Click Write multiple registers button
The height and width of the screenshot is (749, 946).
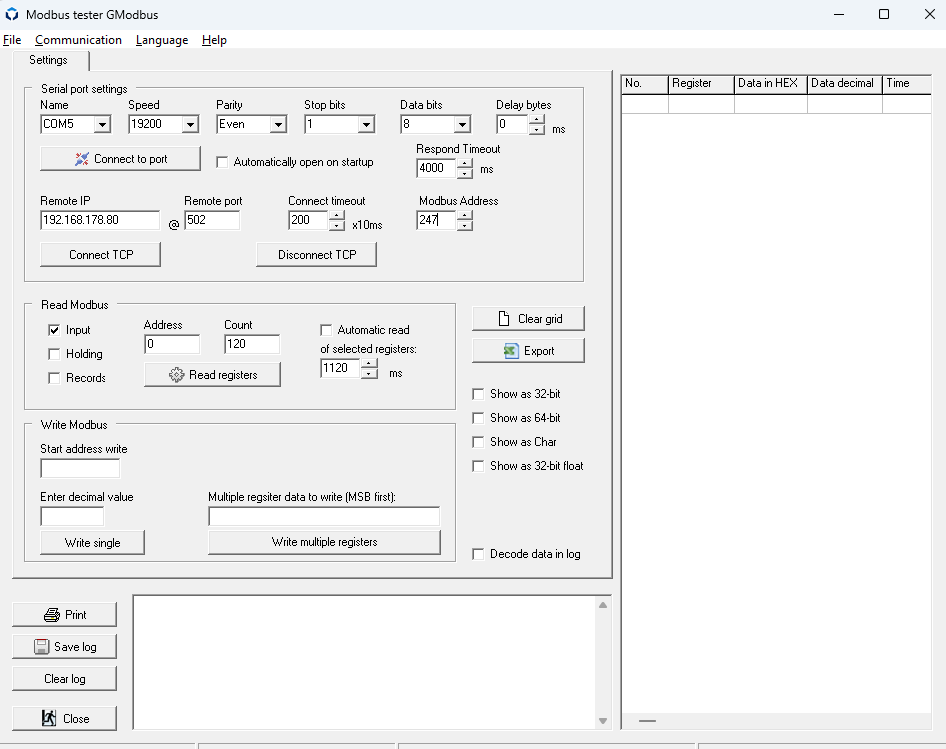pos(324,542)
